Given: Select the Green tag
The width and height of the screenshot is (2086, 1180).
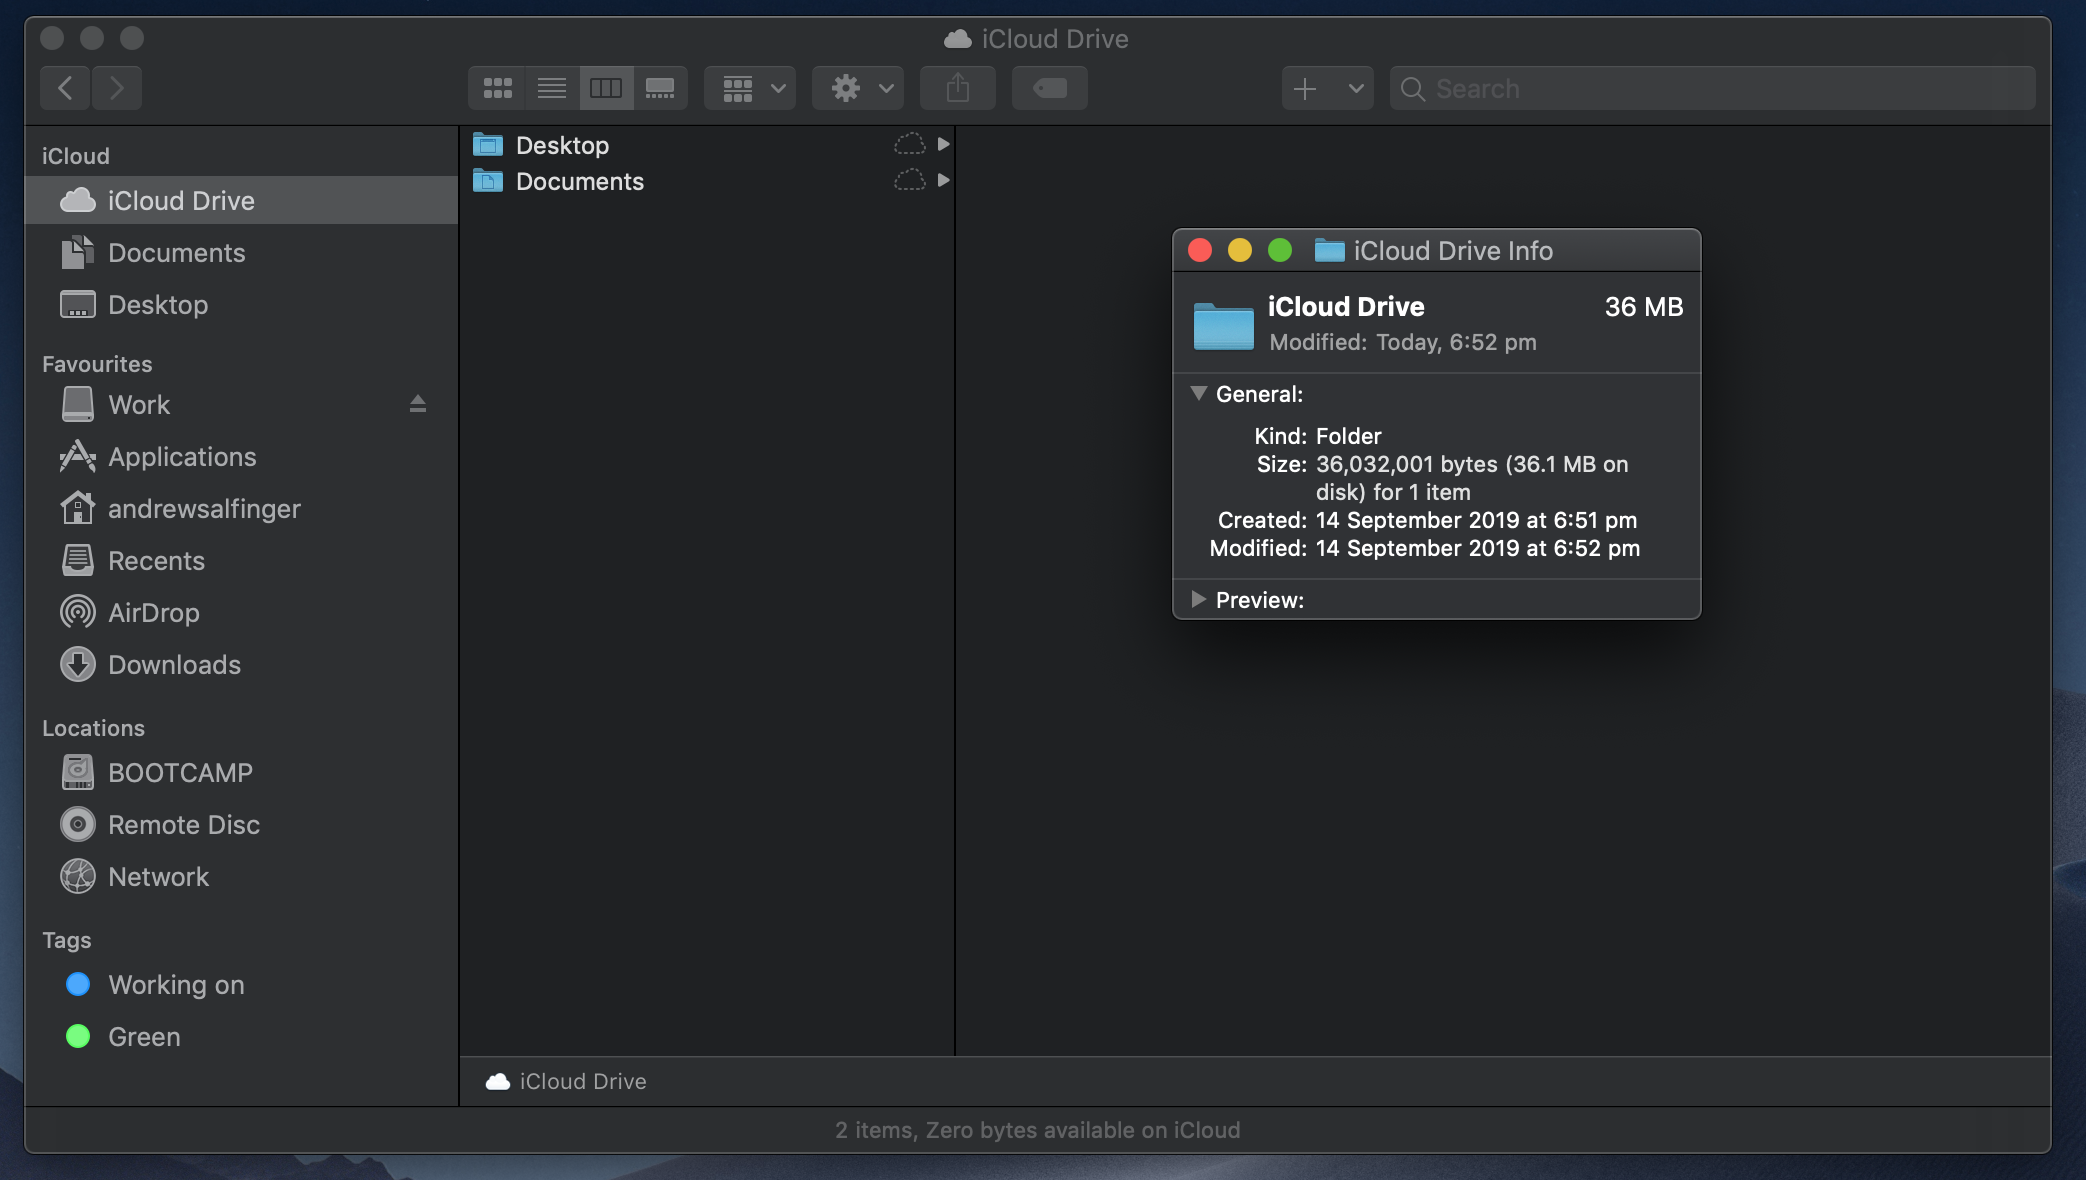Looking at the screenshot, I should coord(241,1036).
